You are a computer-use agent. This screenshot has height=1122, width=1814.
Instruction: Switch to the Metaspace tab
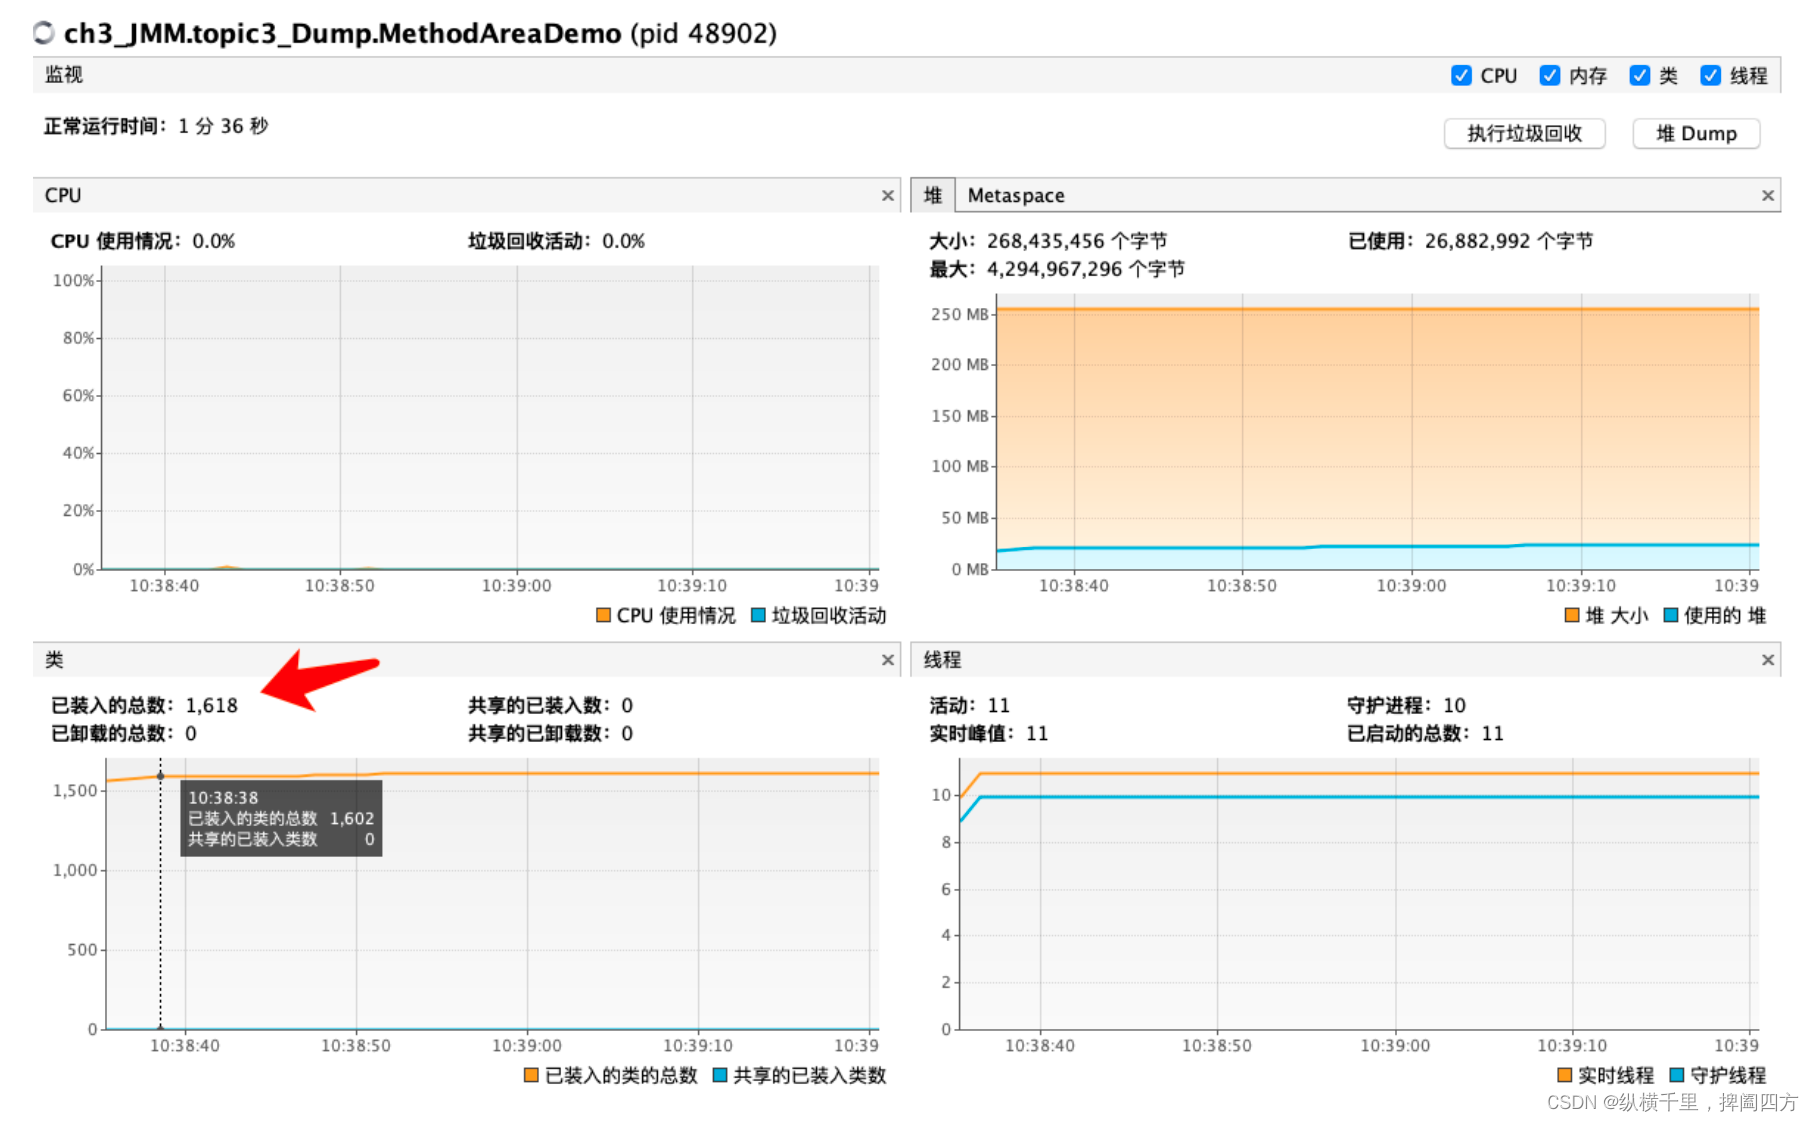coord(1016,196)
